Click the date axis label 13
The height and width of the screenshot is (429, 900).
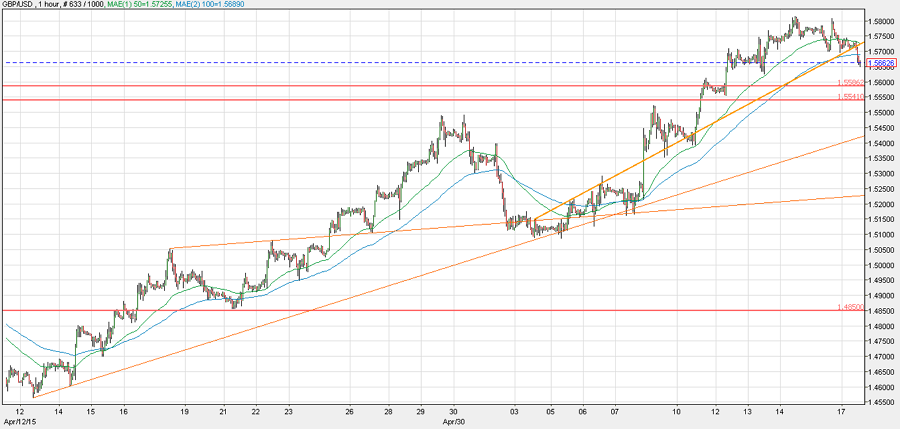click(747, 412)
